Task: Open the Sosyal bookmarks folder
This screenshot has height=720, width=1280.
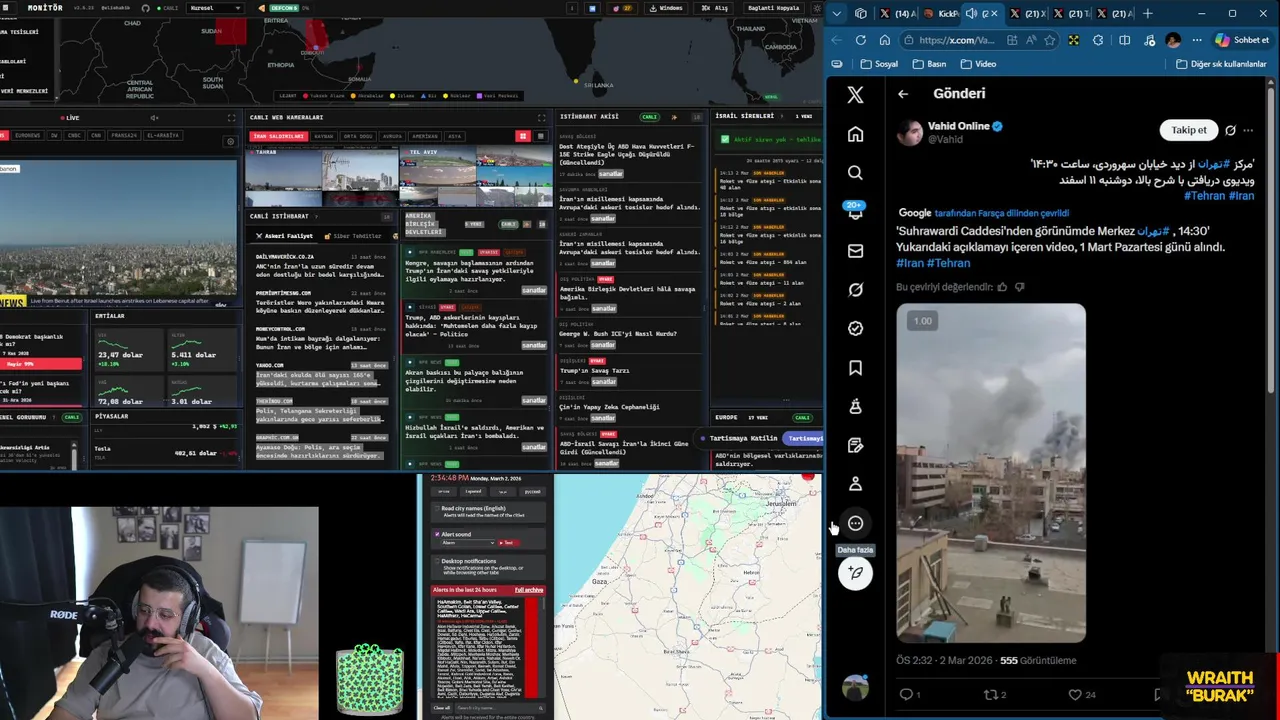Action: tap(879, 64)
